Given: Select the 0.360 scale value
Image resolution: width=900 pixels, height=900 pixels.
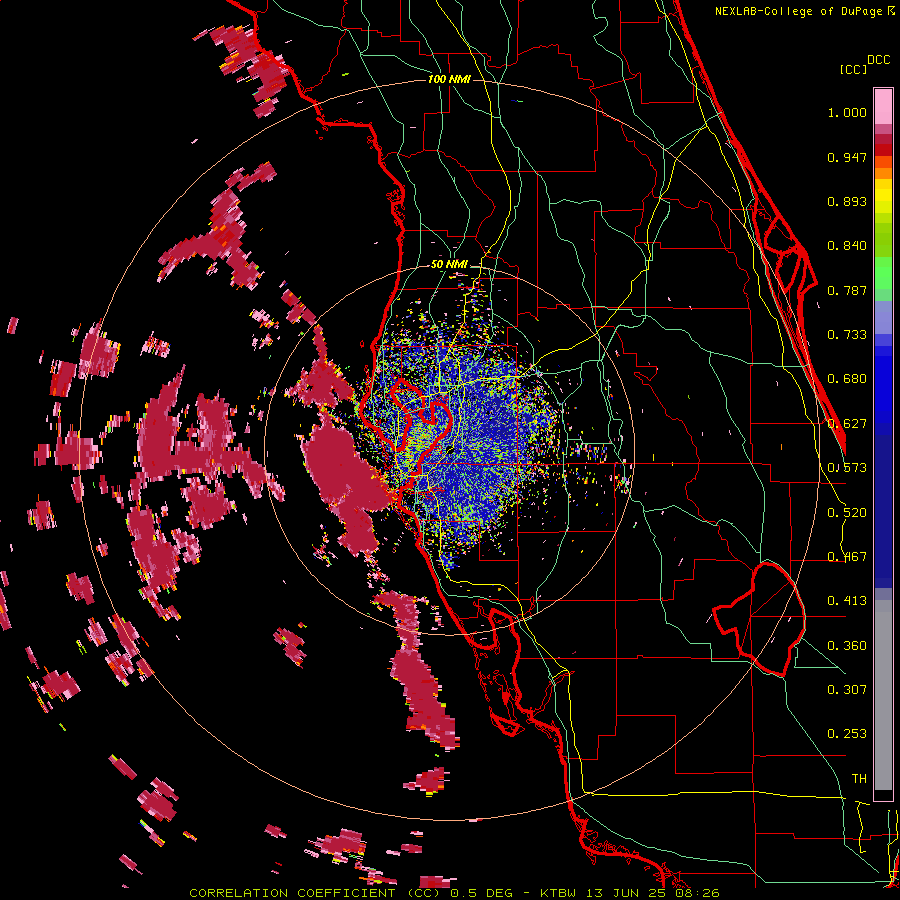Looking at the screenshot, I should [847, 646].
